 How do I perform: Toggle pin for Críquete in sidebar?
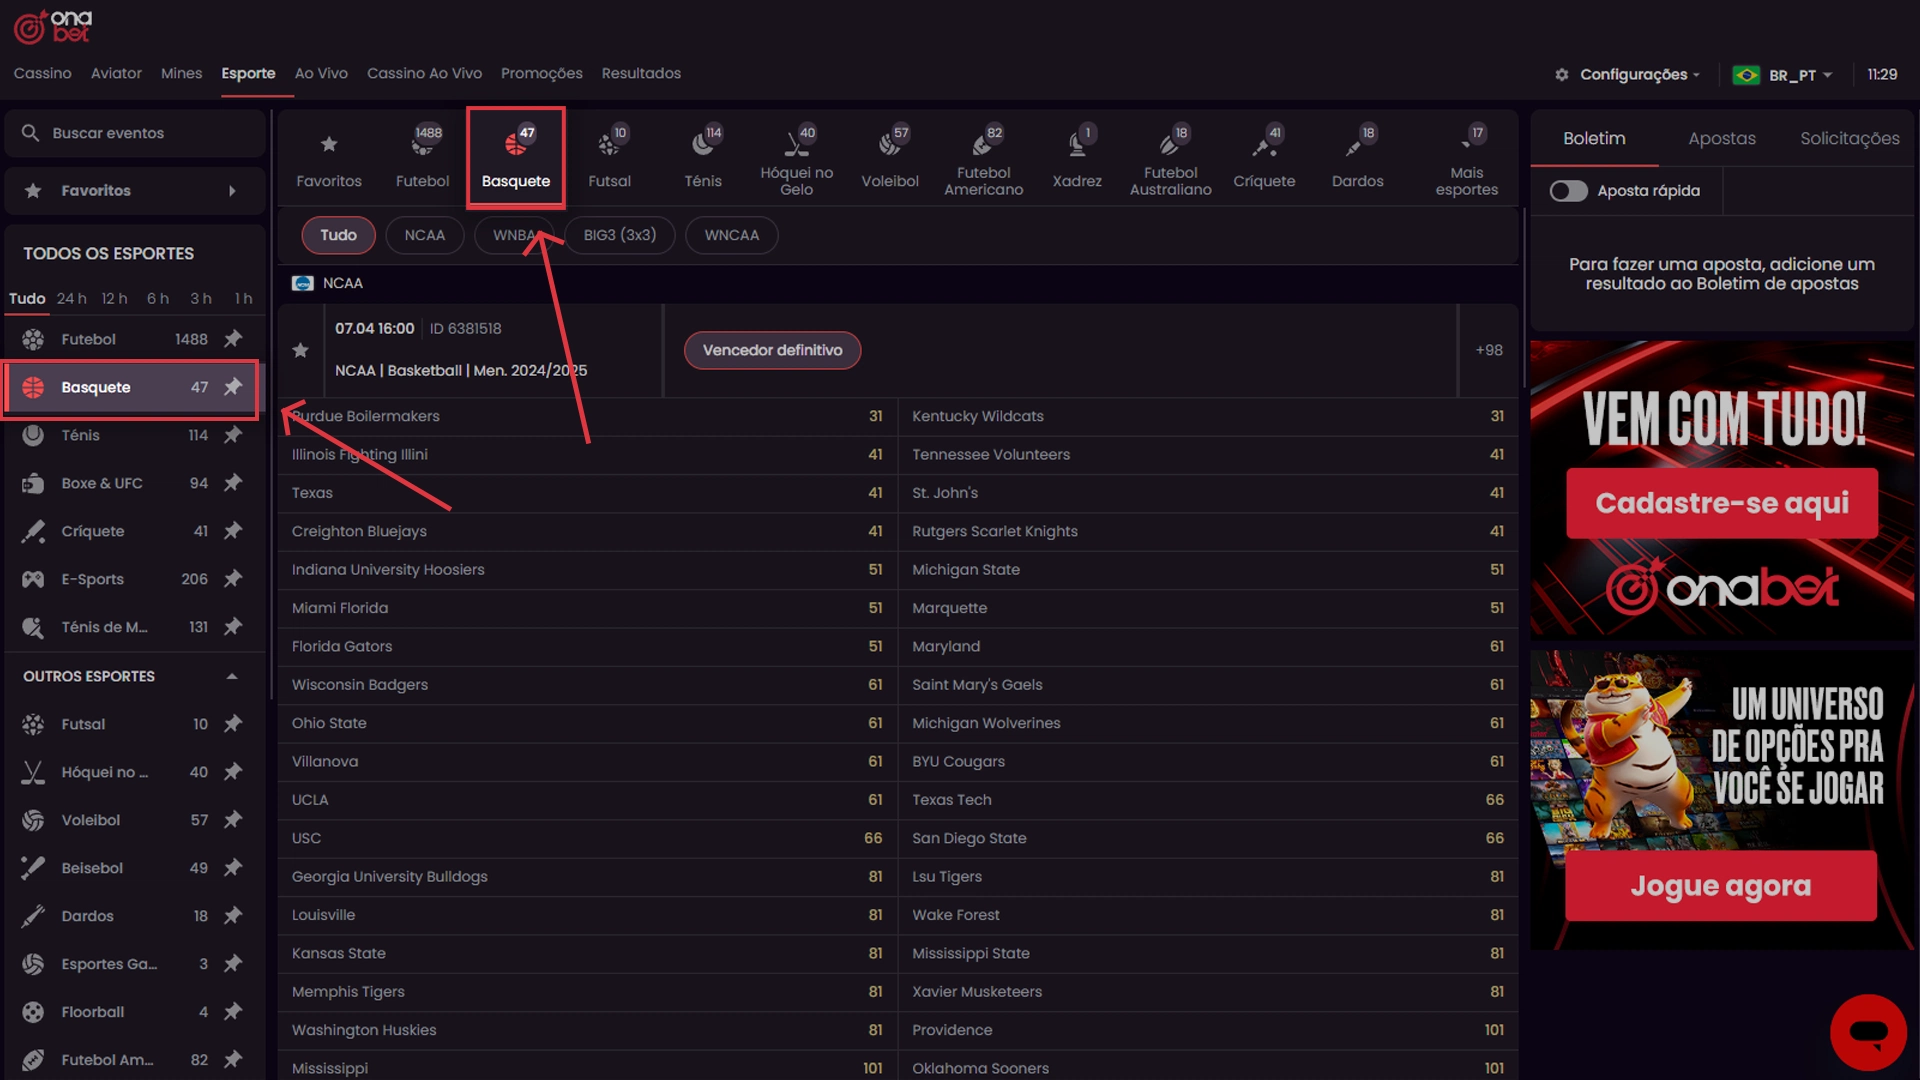(x=233, y=531)
